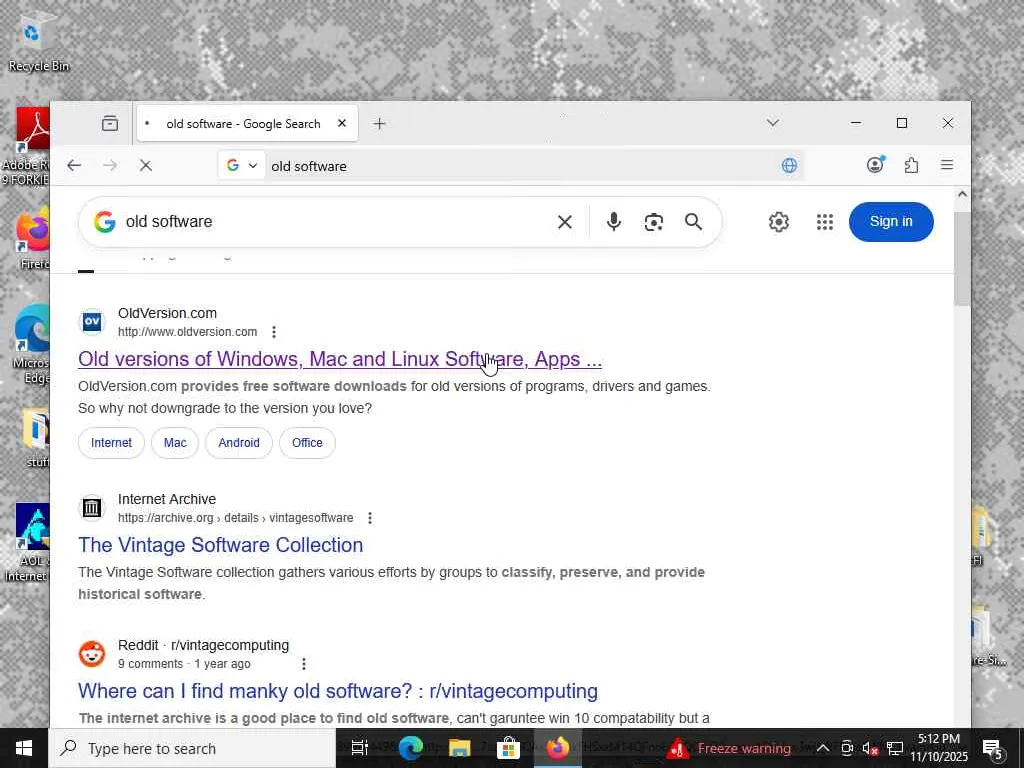
Task: Open 'The Vintage Software Collection' result
Action: [x=220, y=545]
